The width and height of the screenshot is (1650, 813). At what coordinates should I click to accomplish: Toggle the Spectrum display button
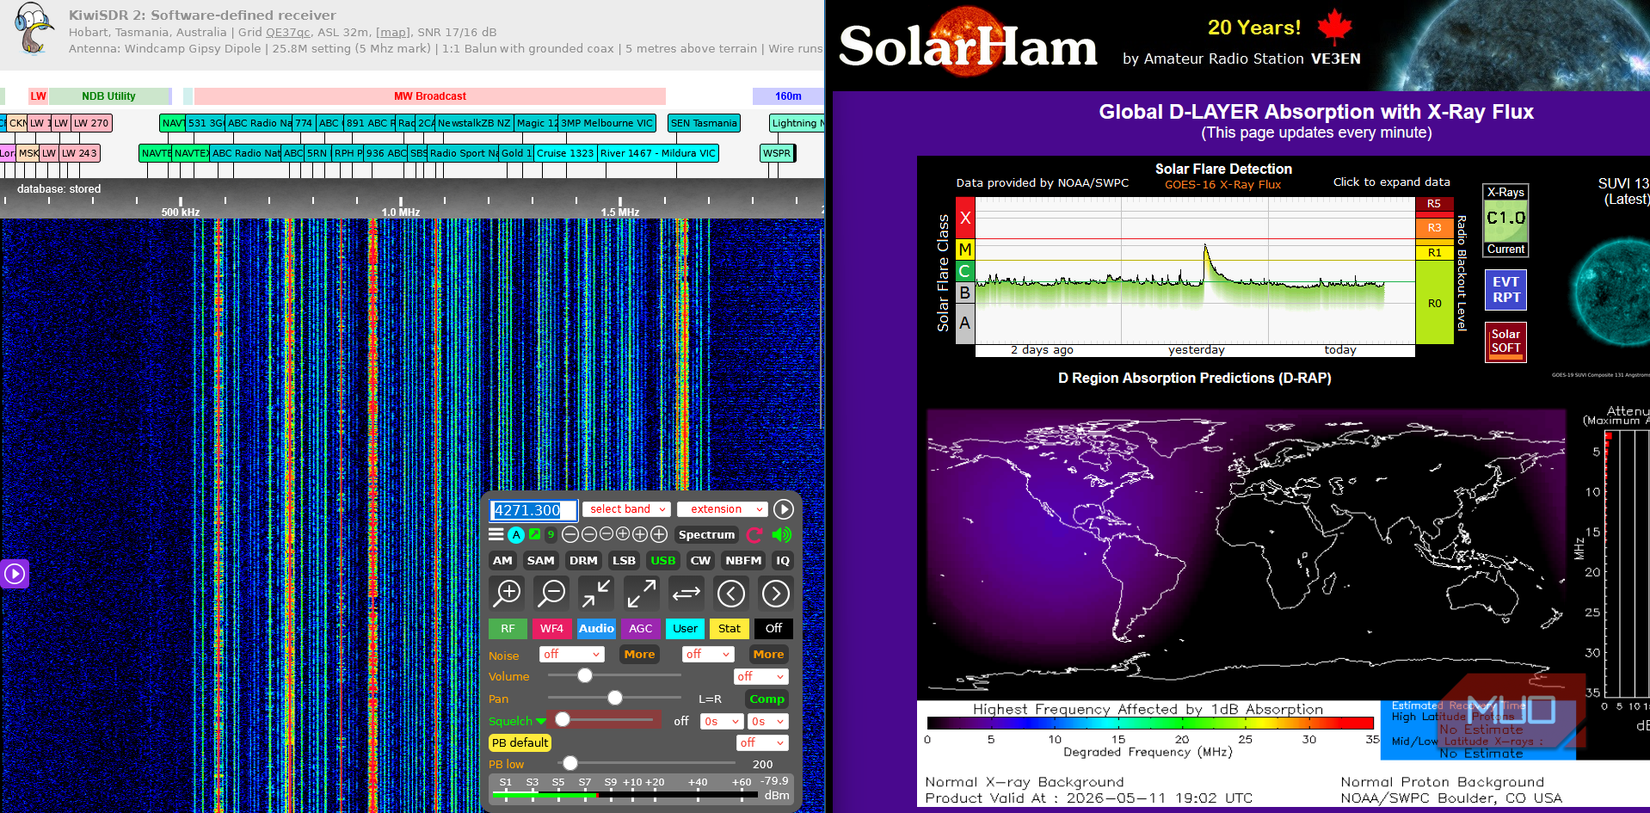[x=706, y=535]
